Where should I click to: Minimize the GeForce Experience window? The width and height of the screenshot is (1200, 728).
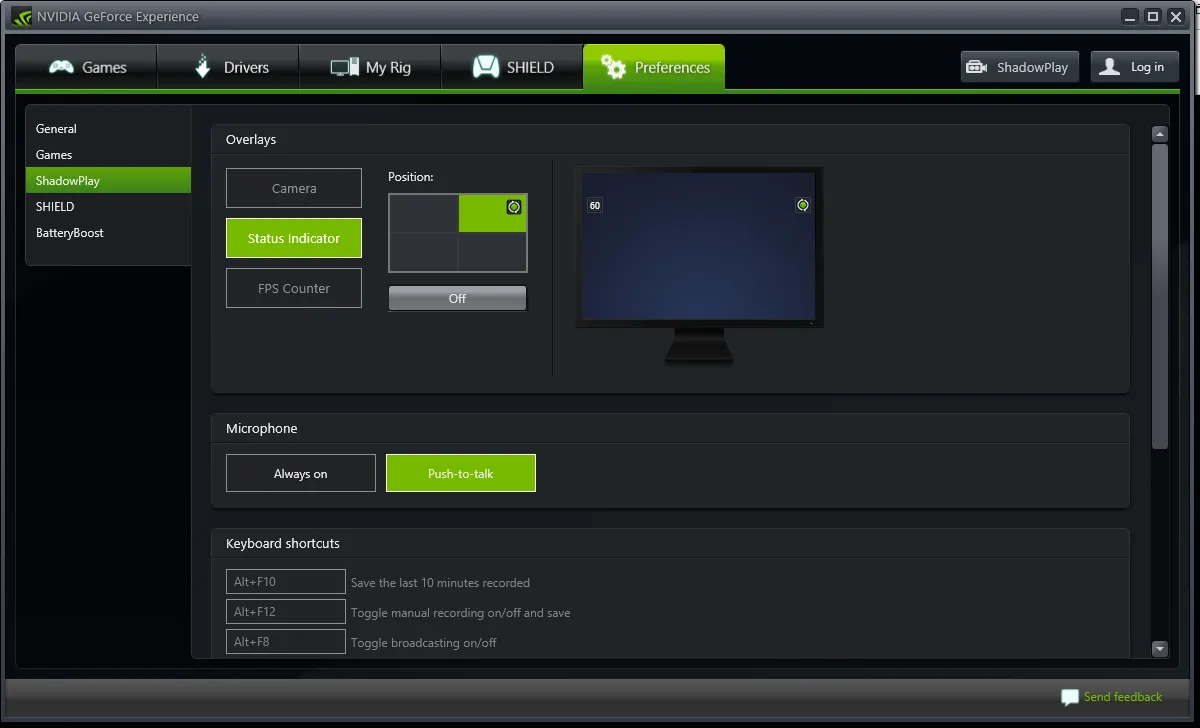pos(1130,16)
